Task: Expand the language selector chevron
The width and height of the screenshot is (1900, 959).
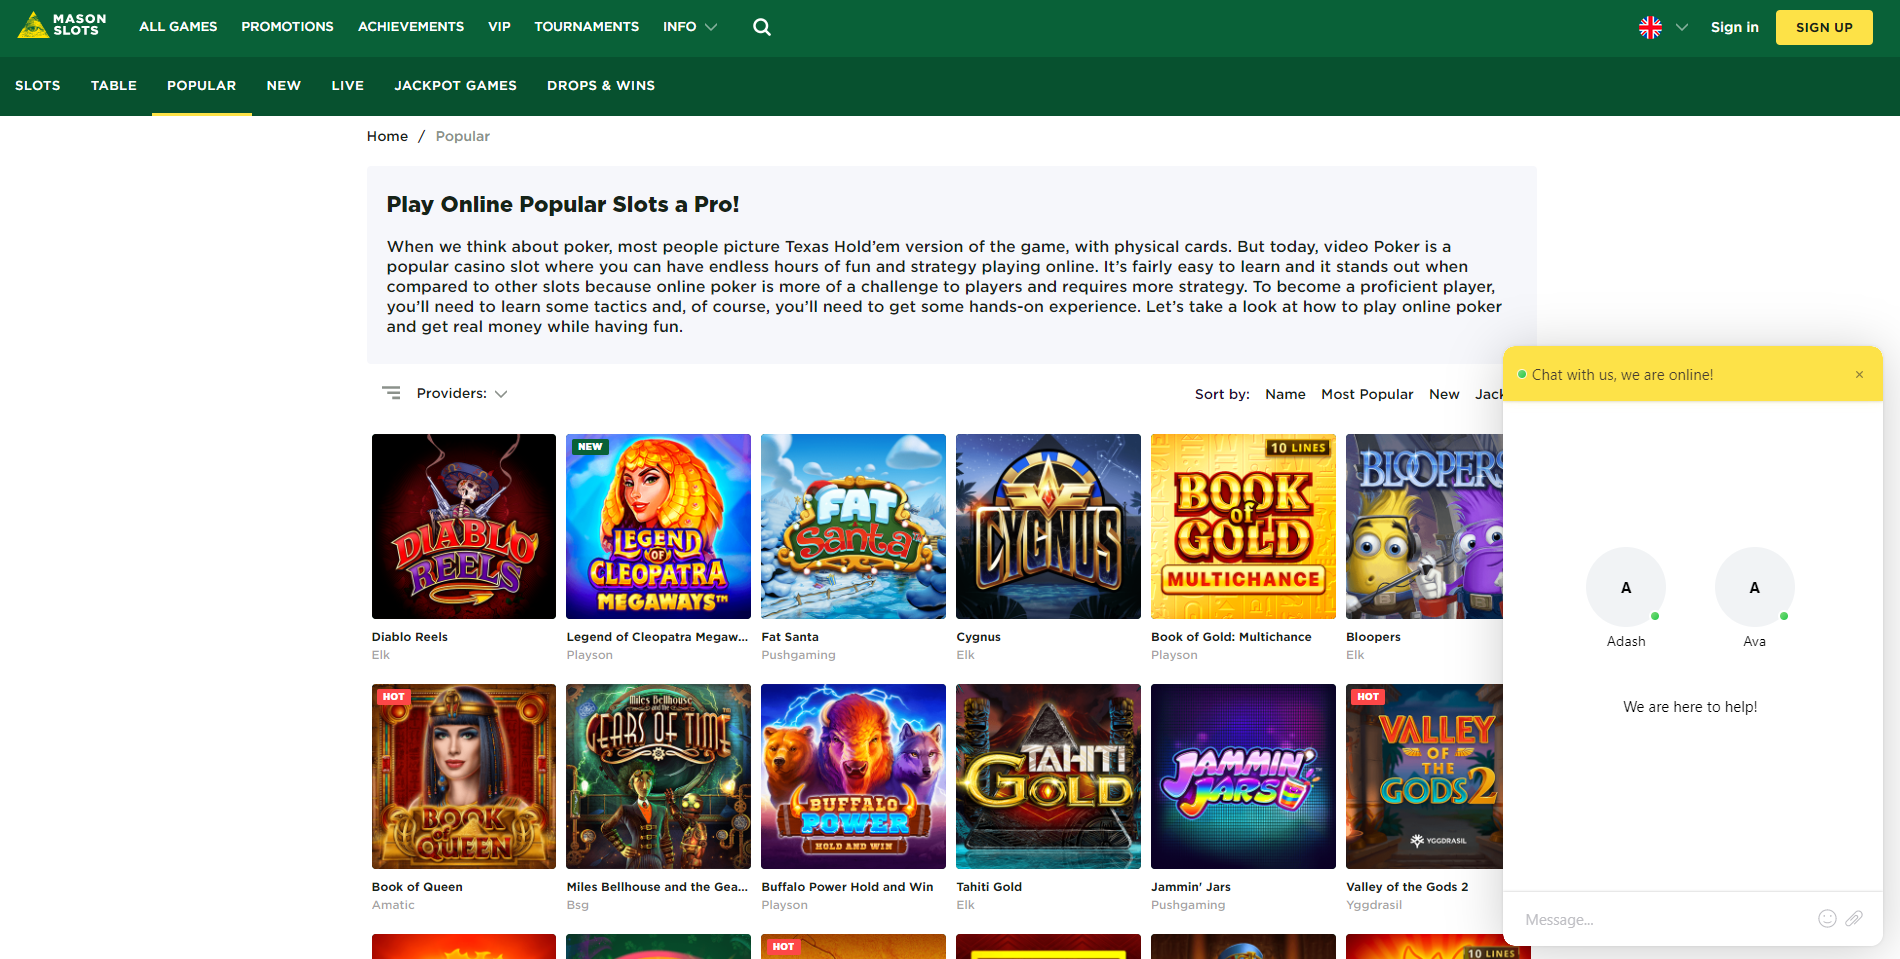Action: (1682, 27)
